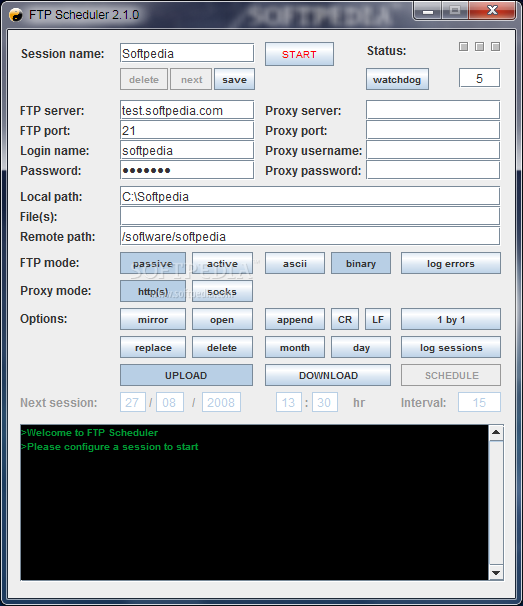The width and height of the screenshot is (523, 606).
Task: Click the 'Please configure a session' log line
Action: tap(110, 447)
